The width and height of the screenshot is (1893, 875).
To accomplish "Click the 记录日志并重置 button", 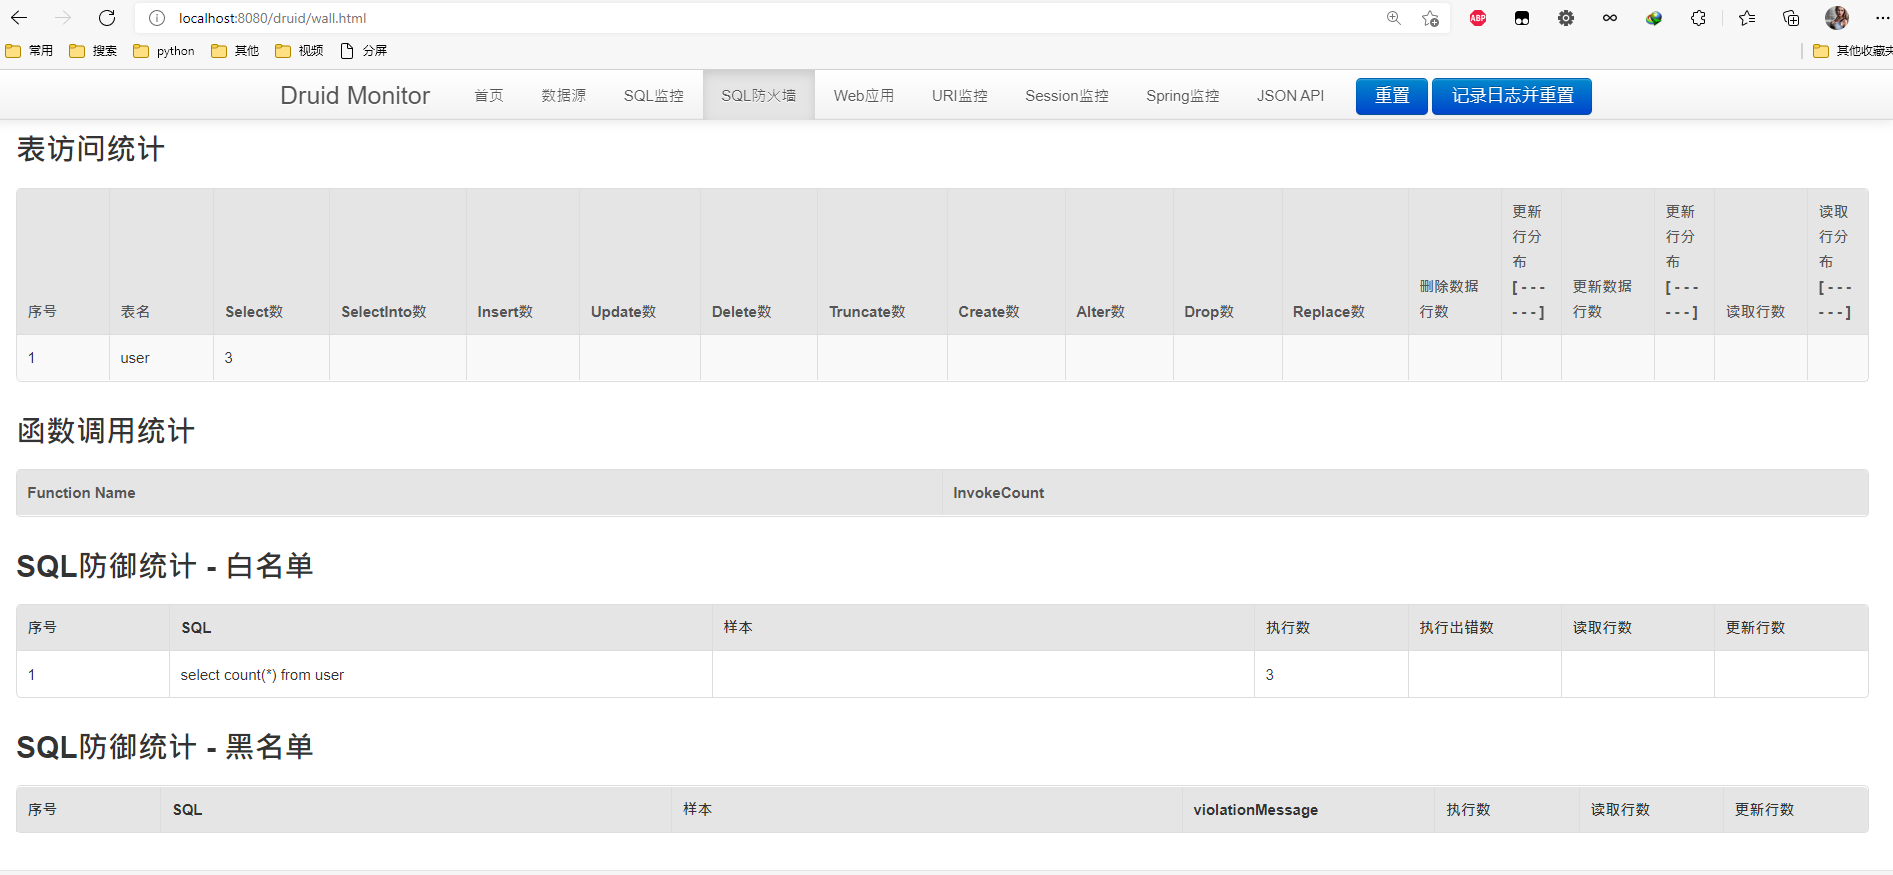I will 1512,96.
